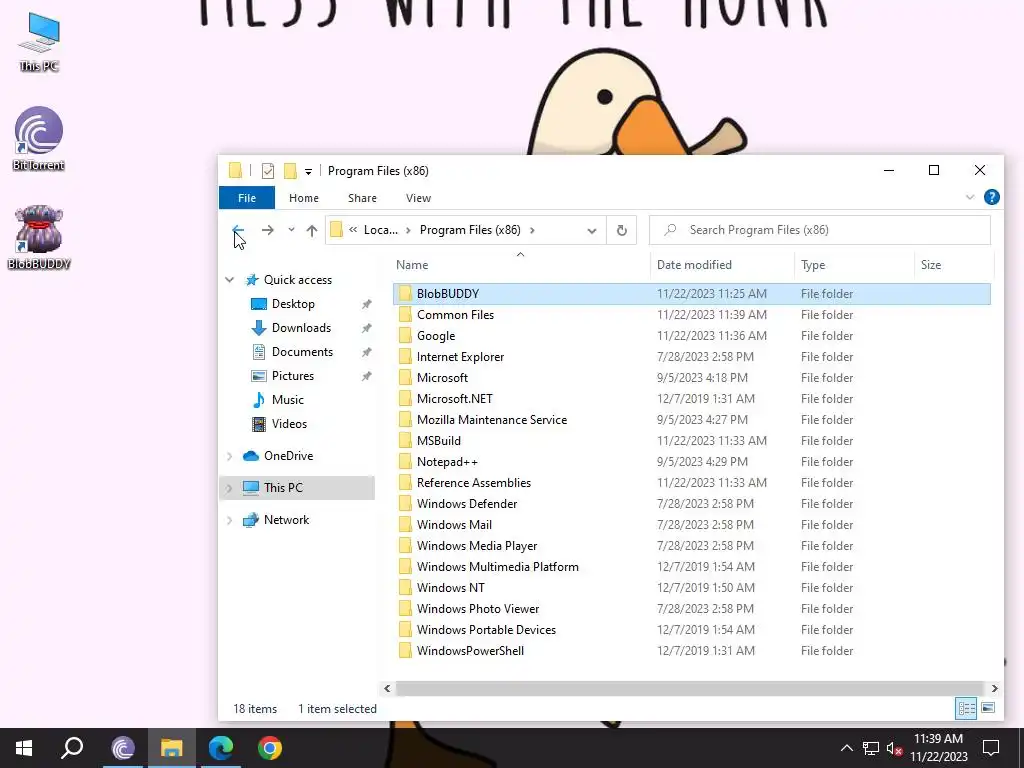Select the Google folder icon
Screen dimensions: 1024x768
pos(406,336)
